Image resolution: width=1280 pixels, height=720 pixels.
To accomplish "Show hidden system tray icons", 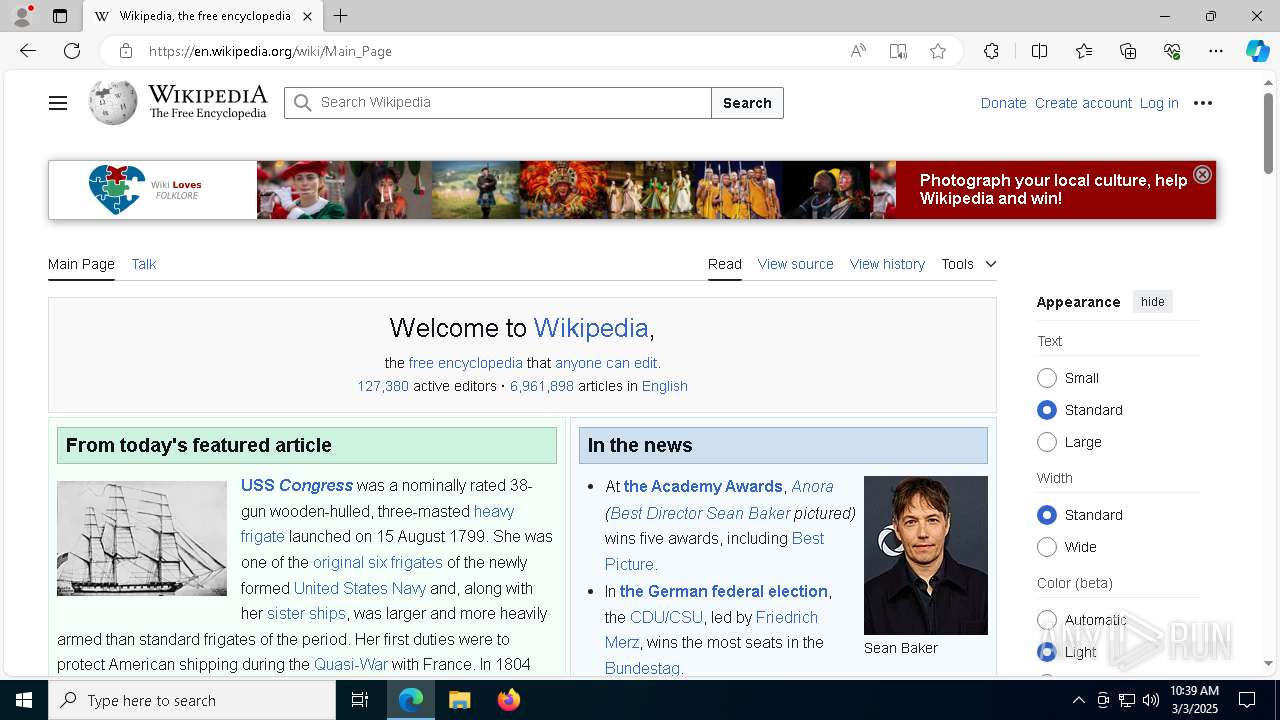I will point(1078,700).
